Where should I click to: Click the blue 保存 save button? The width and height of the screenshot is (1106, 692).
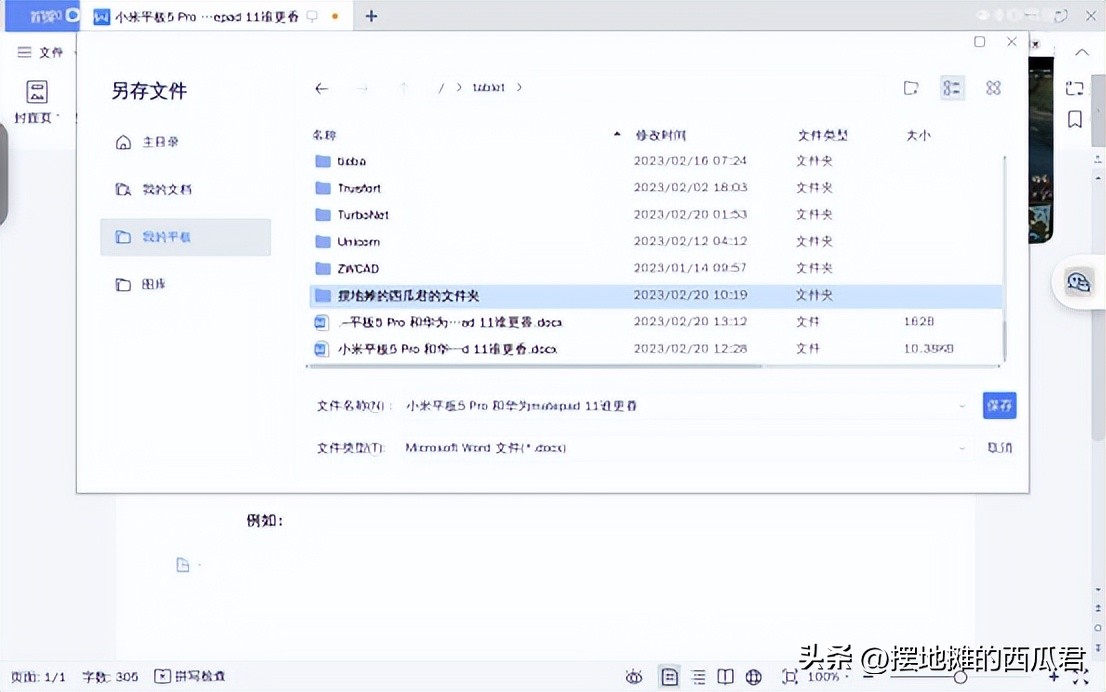coord(999,406)
